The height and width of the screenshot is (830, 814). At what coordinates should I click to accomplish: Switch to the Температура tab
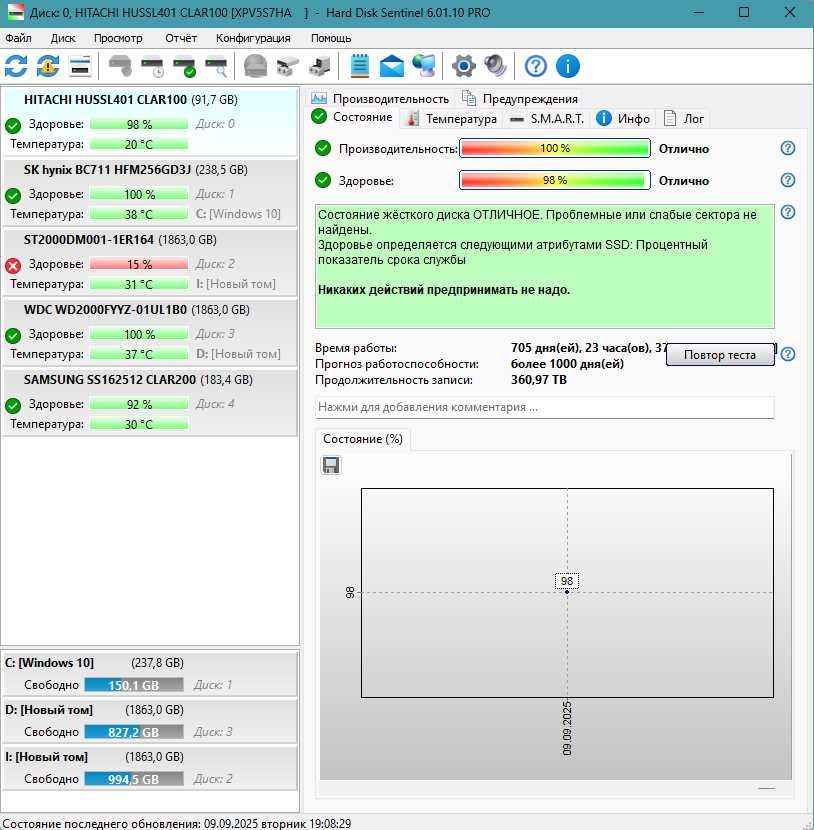(451, 119)
